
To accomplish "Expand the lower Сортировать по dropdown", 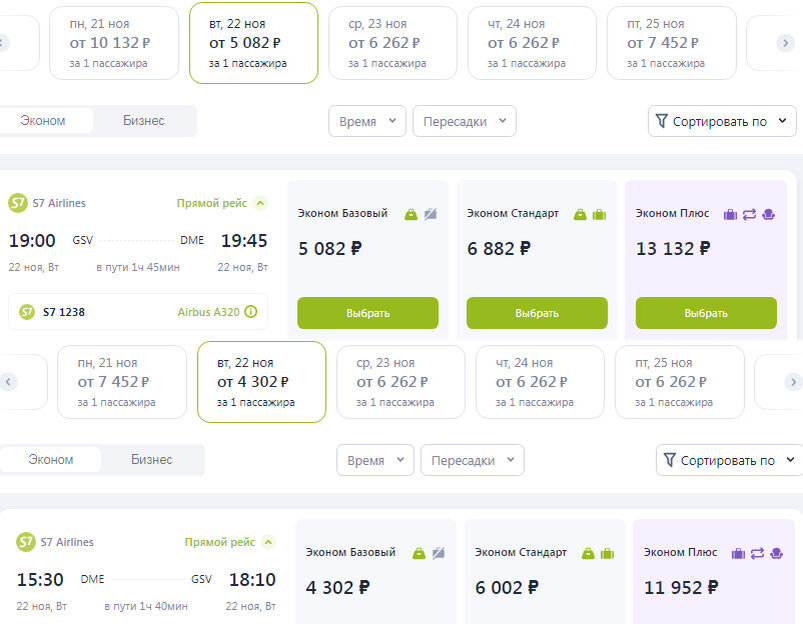I will click(x=729, y=460).
